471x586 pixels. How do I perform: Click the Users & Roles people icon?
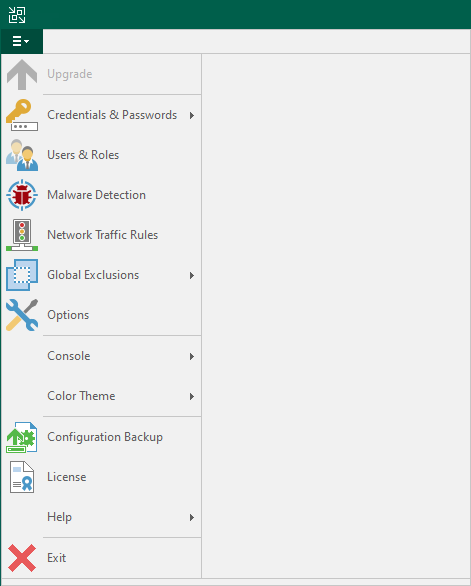point(22,155)
